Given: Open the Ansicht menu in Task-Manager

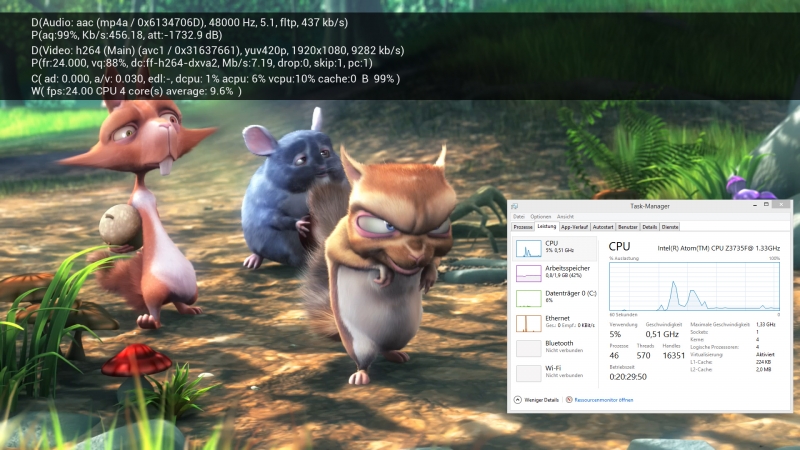Looking at the screenshot, I should pos(565,217).
